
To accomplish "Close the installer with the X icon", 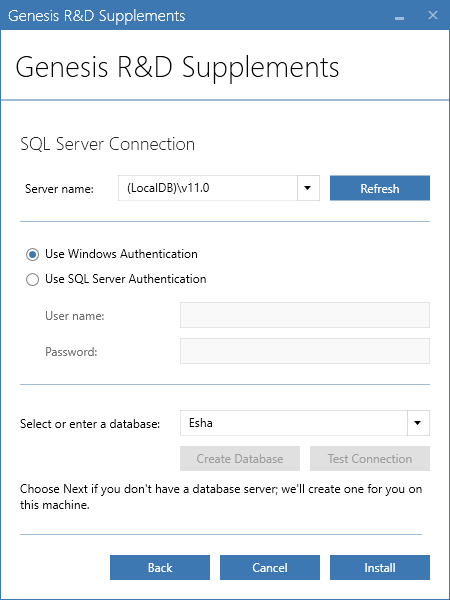I will [433, 15].
